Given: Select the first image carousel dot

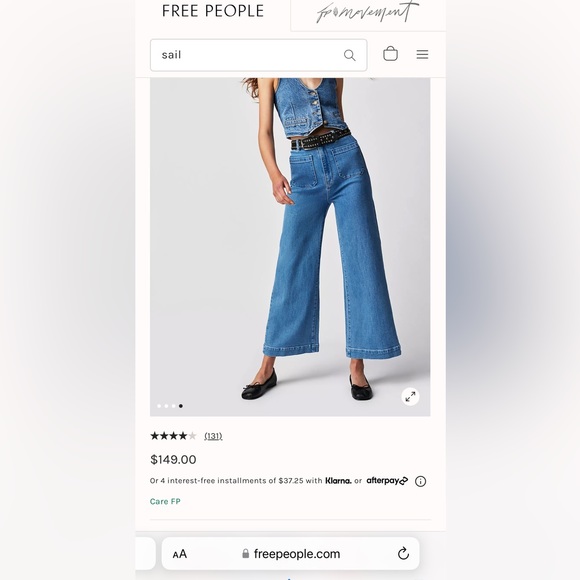Looking at the screenshot, I should [x=159, y=406].
